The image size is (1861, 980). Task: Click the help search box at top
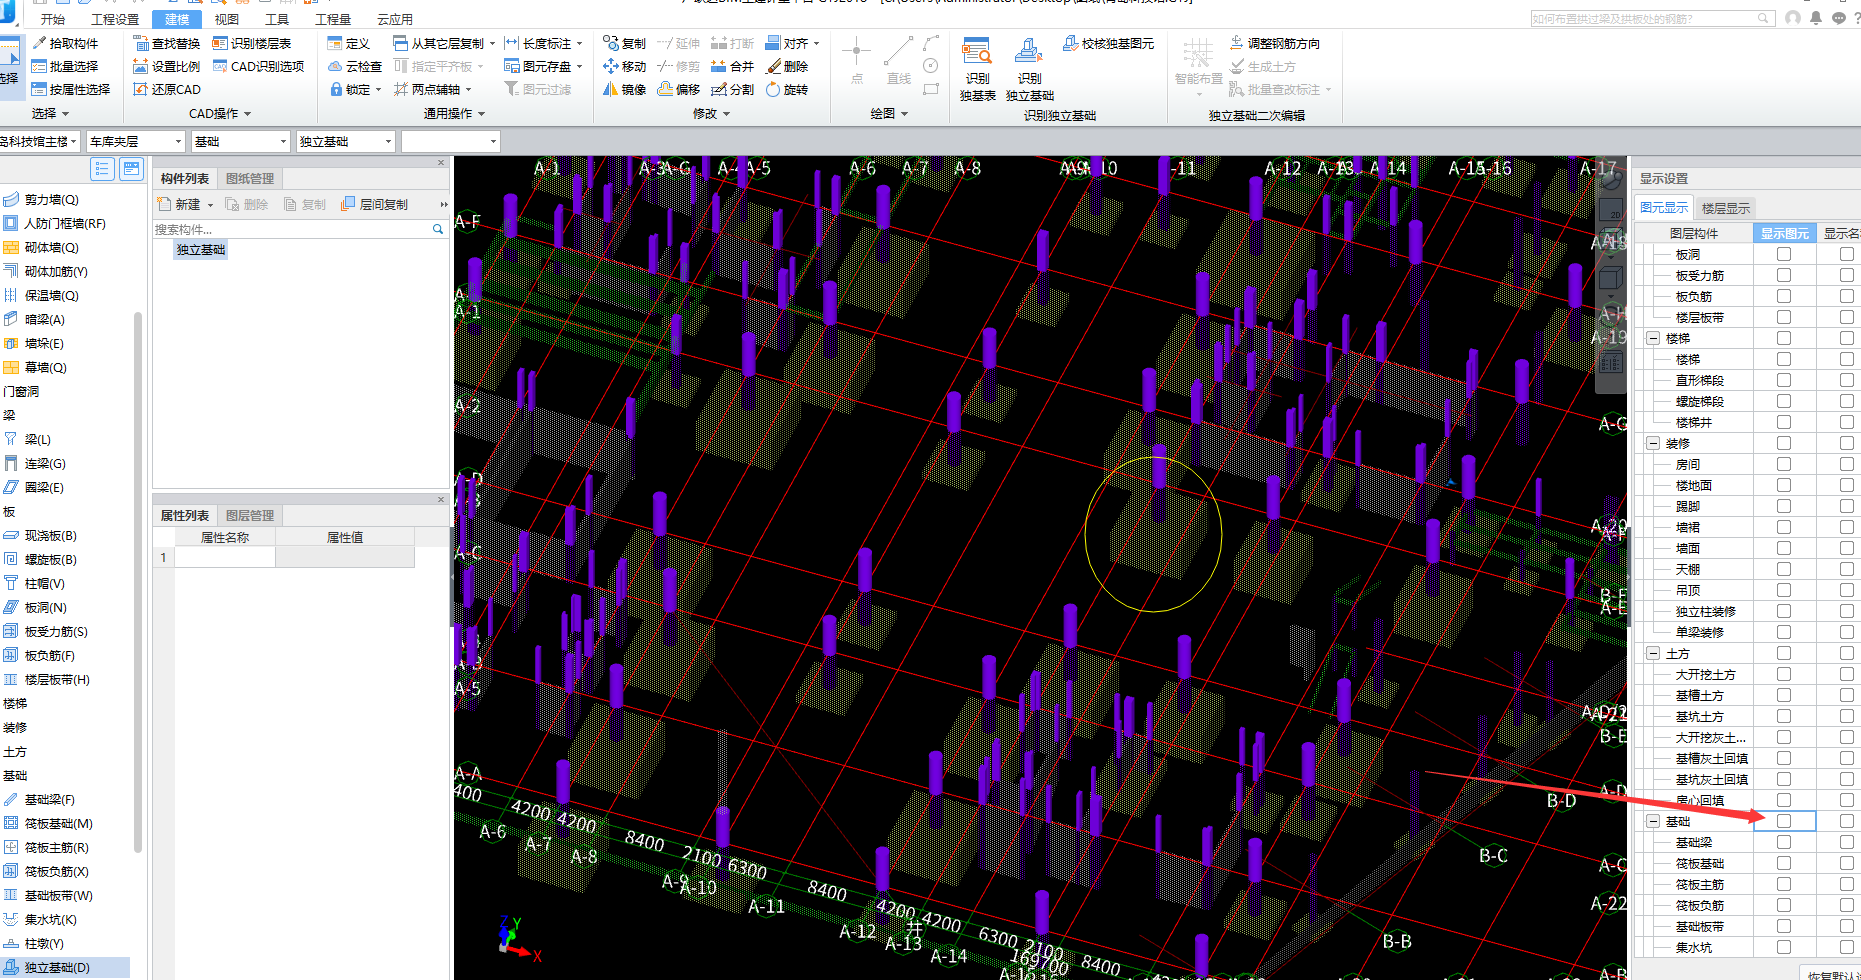pos(1651,18)
